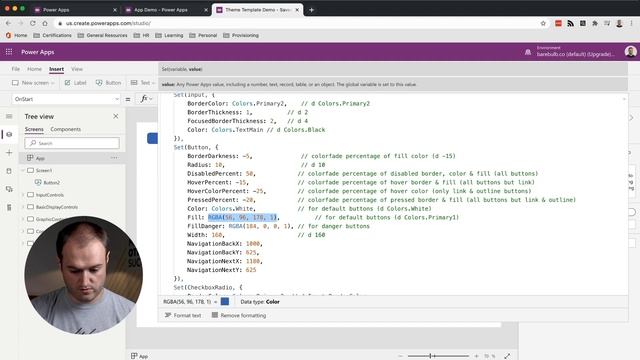Click the Tree view search field

[x=72, y=143]
